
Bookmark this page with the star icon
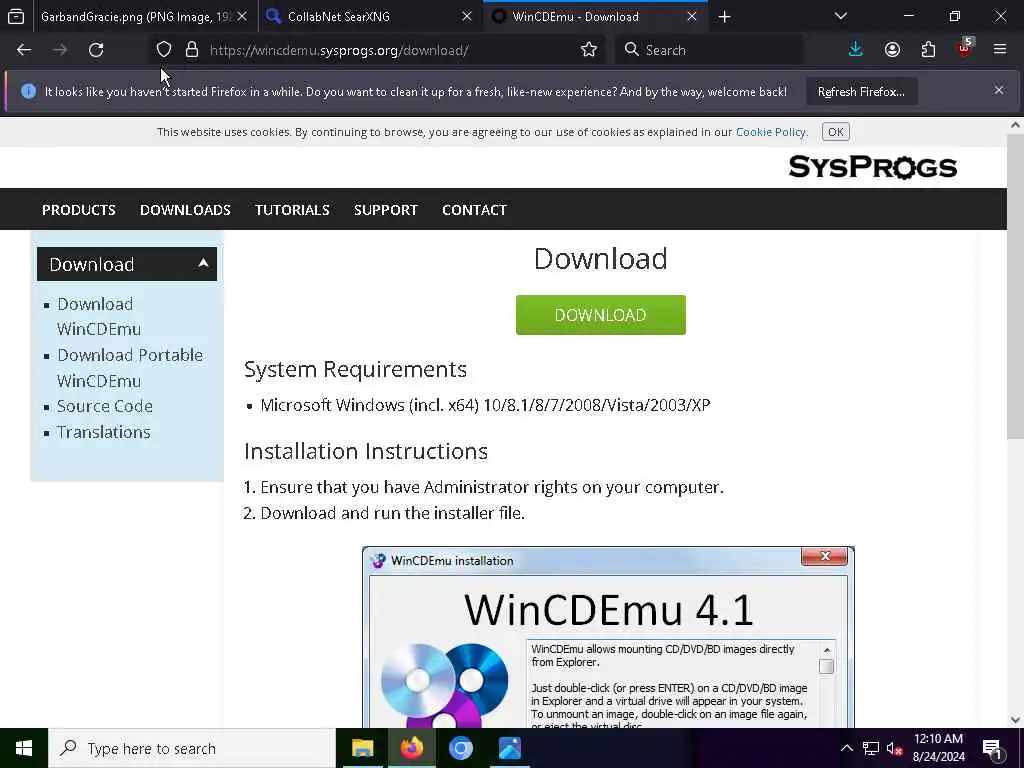[x=588, y=50]
